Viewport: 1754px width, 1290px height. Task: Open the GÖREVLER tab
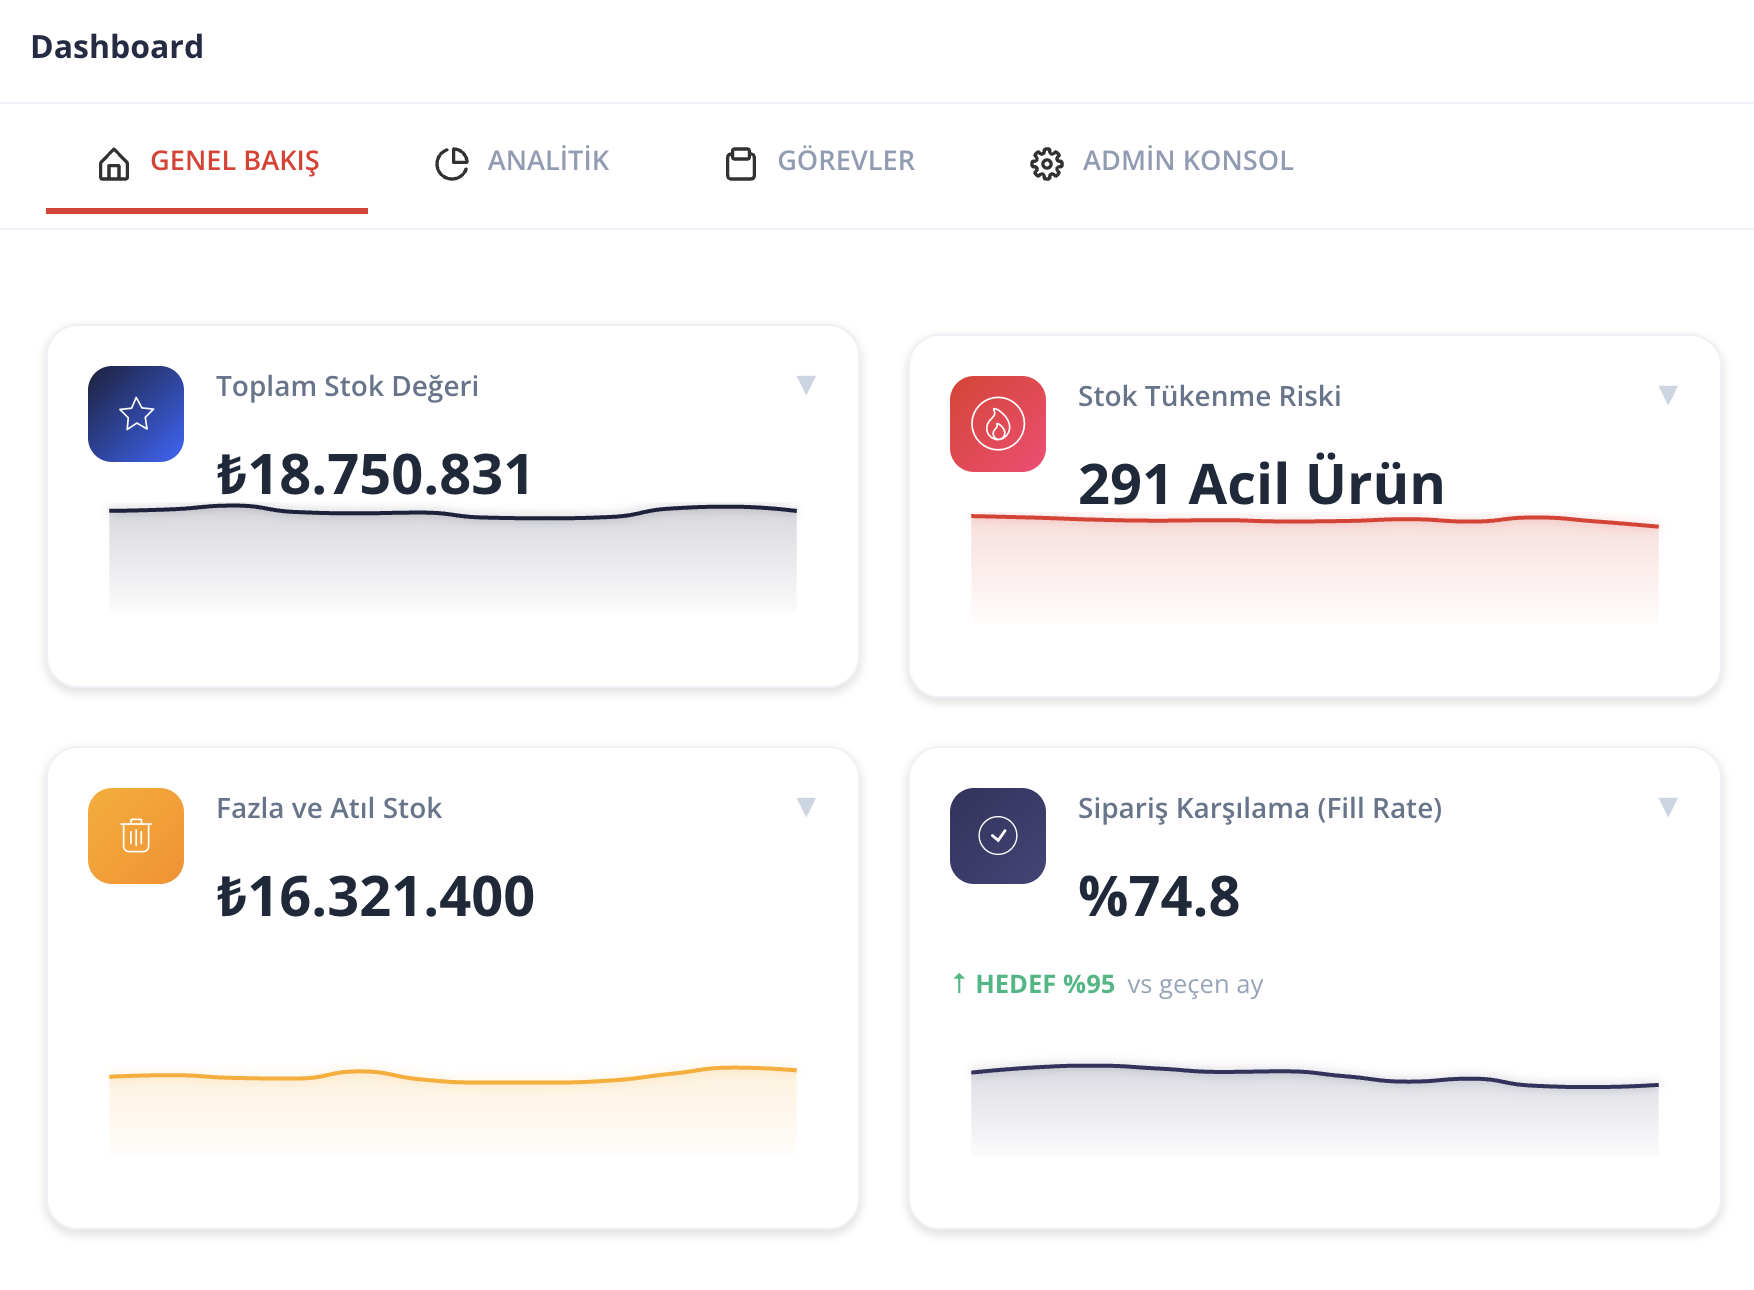pos(846,161)
